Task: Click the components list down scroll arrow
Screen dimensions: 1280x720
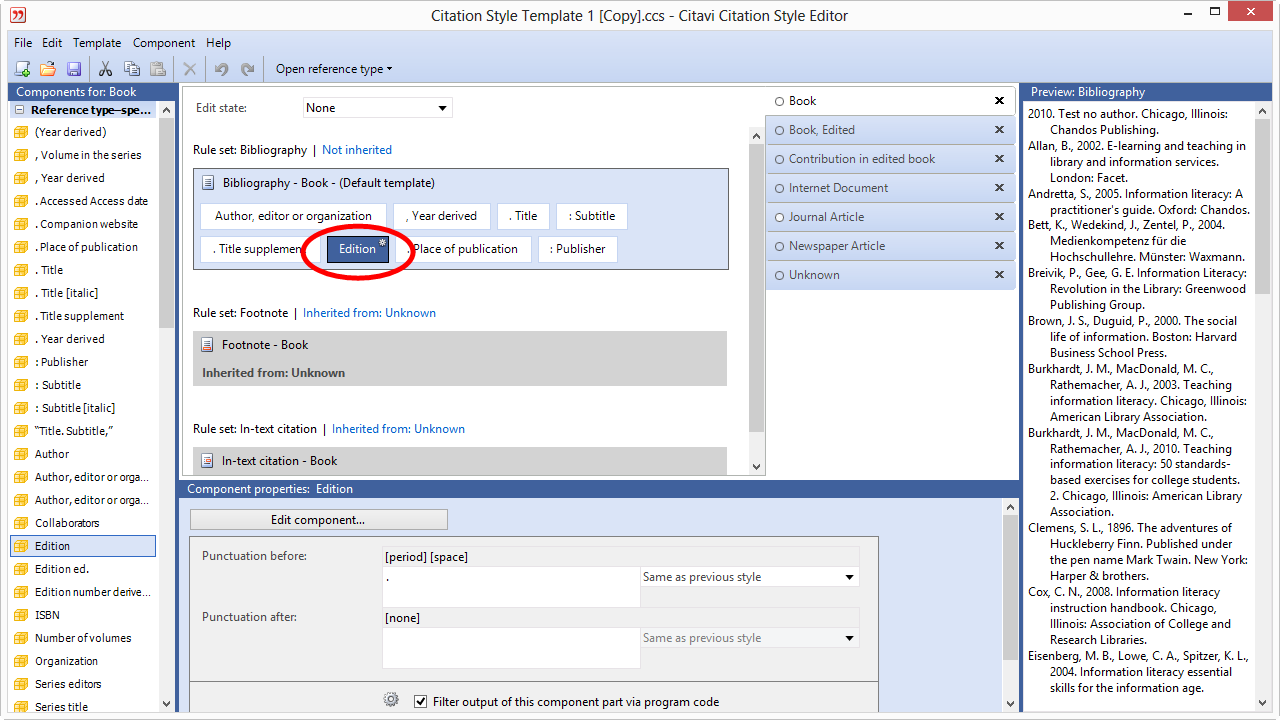Action: pos(166,704)
